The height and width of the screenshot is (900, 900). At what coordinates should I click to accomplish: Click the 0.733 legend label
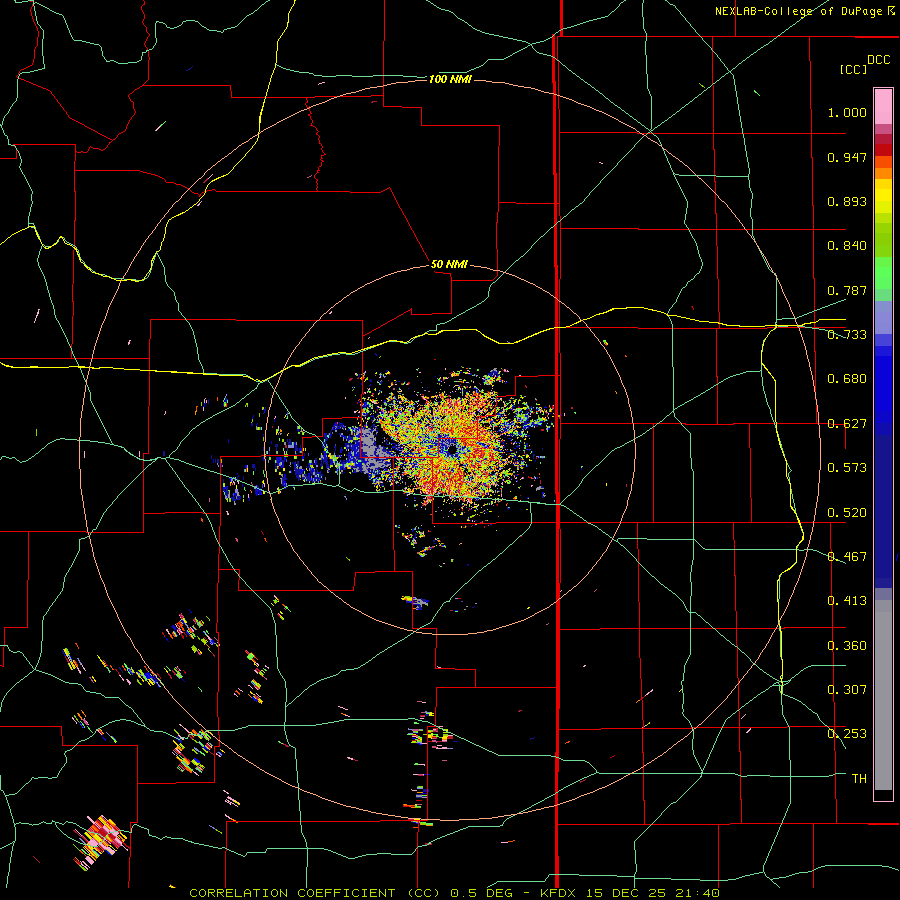pos(847,335)
